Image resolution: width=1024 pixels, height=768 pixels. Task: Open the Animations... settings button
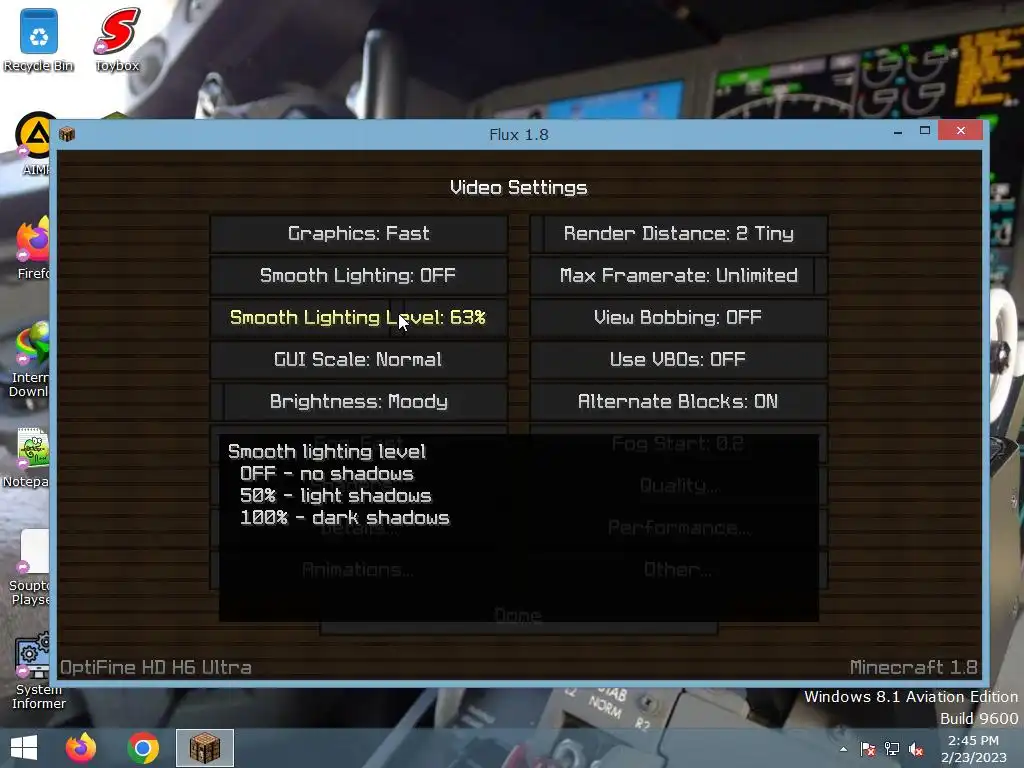point(359,570)
